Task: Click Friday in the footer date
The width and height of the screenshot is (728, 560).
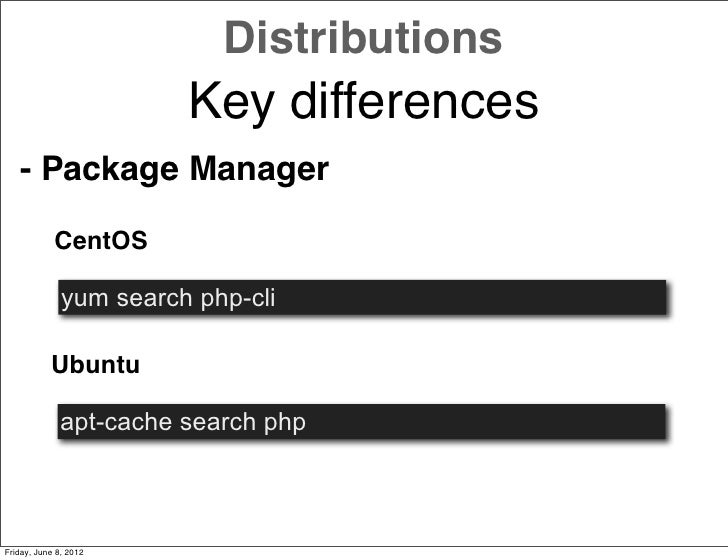Action: pos(17,553)
